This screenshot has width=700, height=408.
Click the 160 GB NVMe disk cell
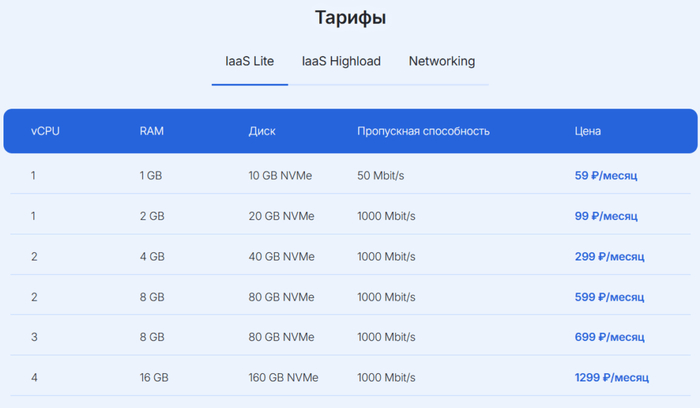point(284,378)
